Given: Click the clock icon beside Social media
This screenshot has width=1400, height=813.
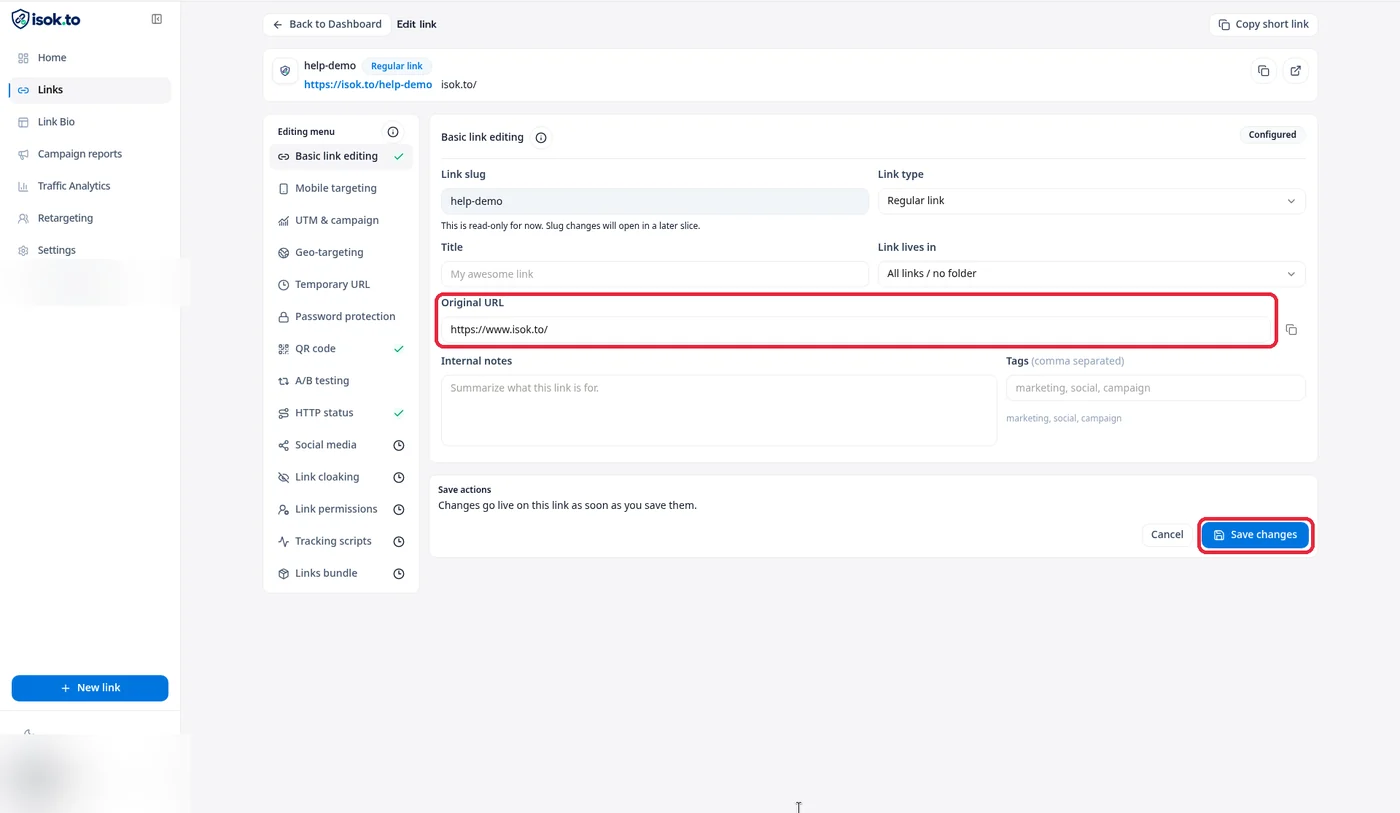Looking at the screenshot, I should click(x=399, y=445).
